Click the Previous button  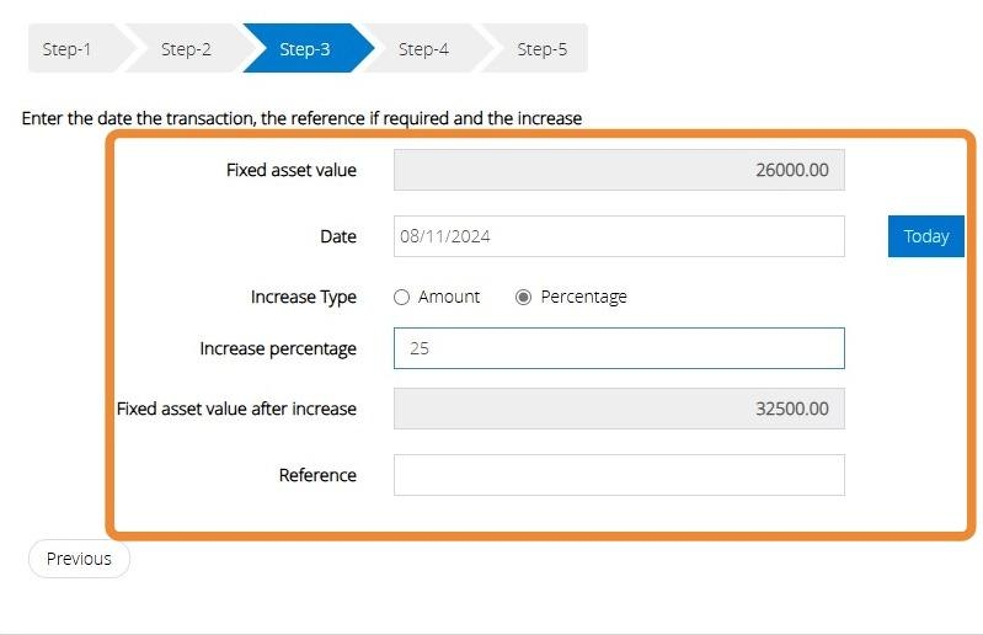click(79, 559)
